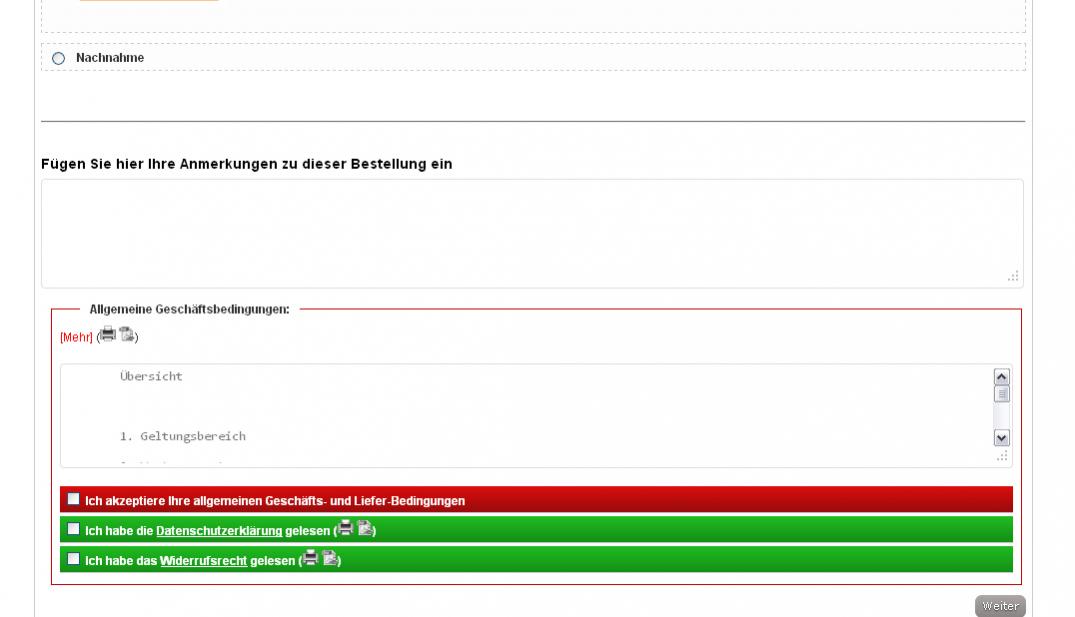Click the terms box scroll down arrow

pyautogui.click(x=1001, y=438)
